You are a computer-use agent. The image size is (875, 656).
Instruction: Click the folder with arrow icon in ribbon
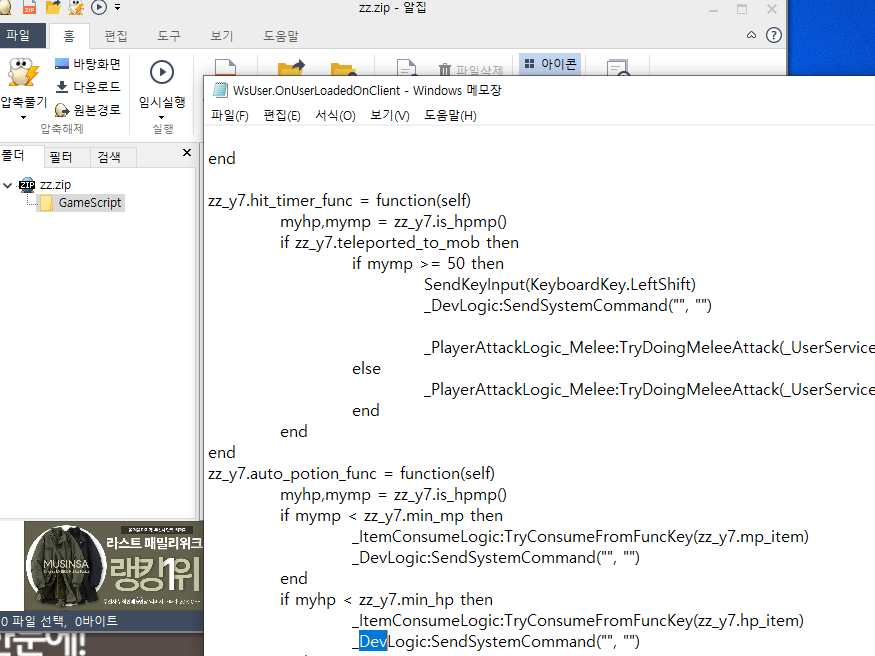(x=291, y=67)
